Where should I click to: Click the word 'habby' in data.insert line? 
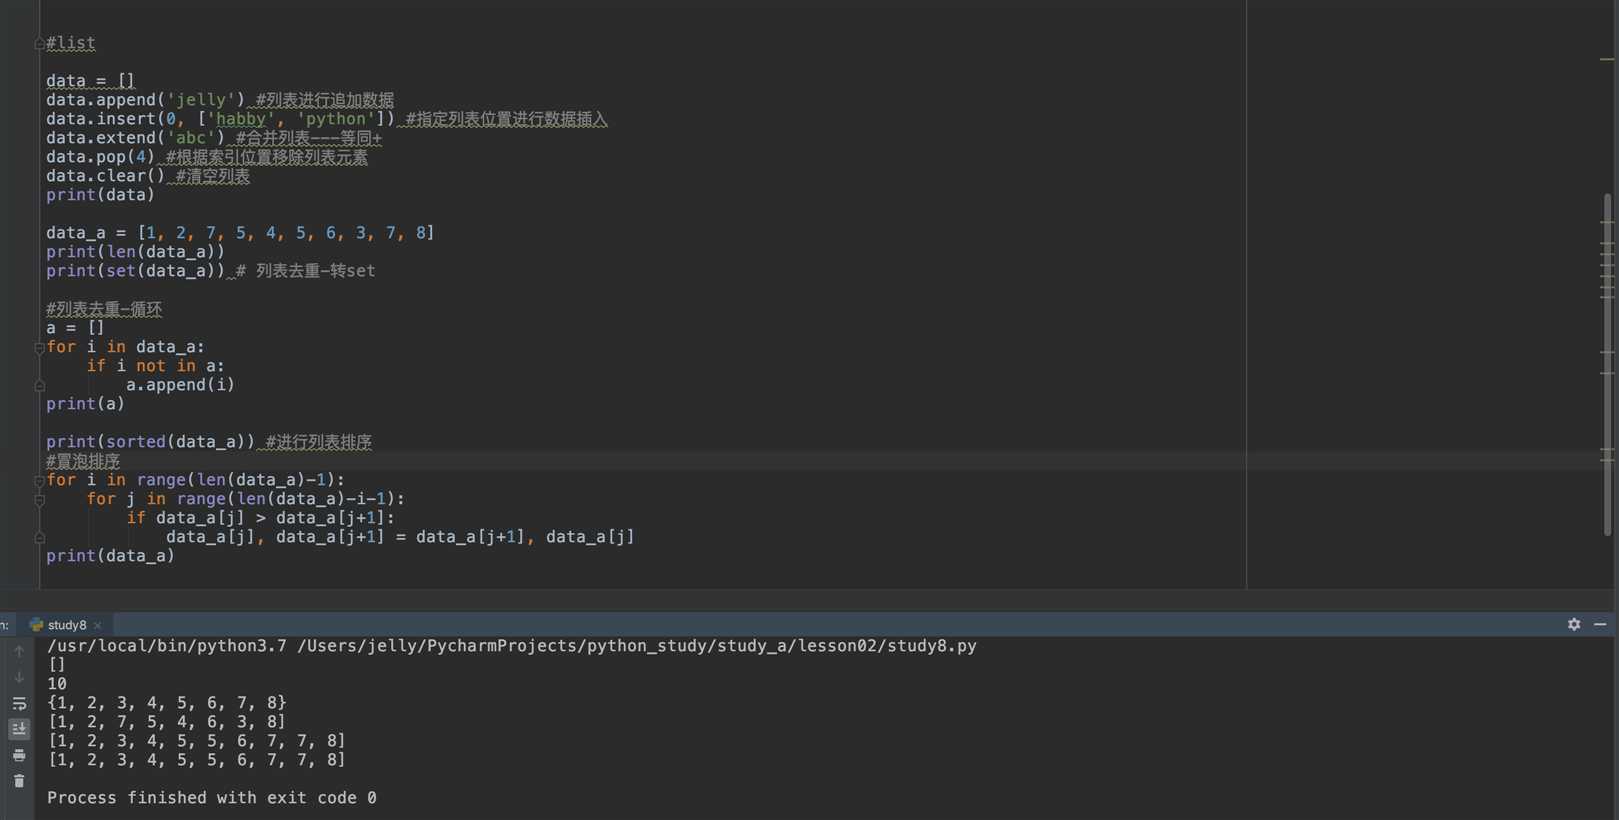[x=241, y=119]
